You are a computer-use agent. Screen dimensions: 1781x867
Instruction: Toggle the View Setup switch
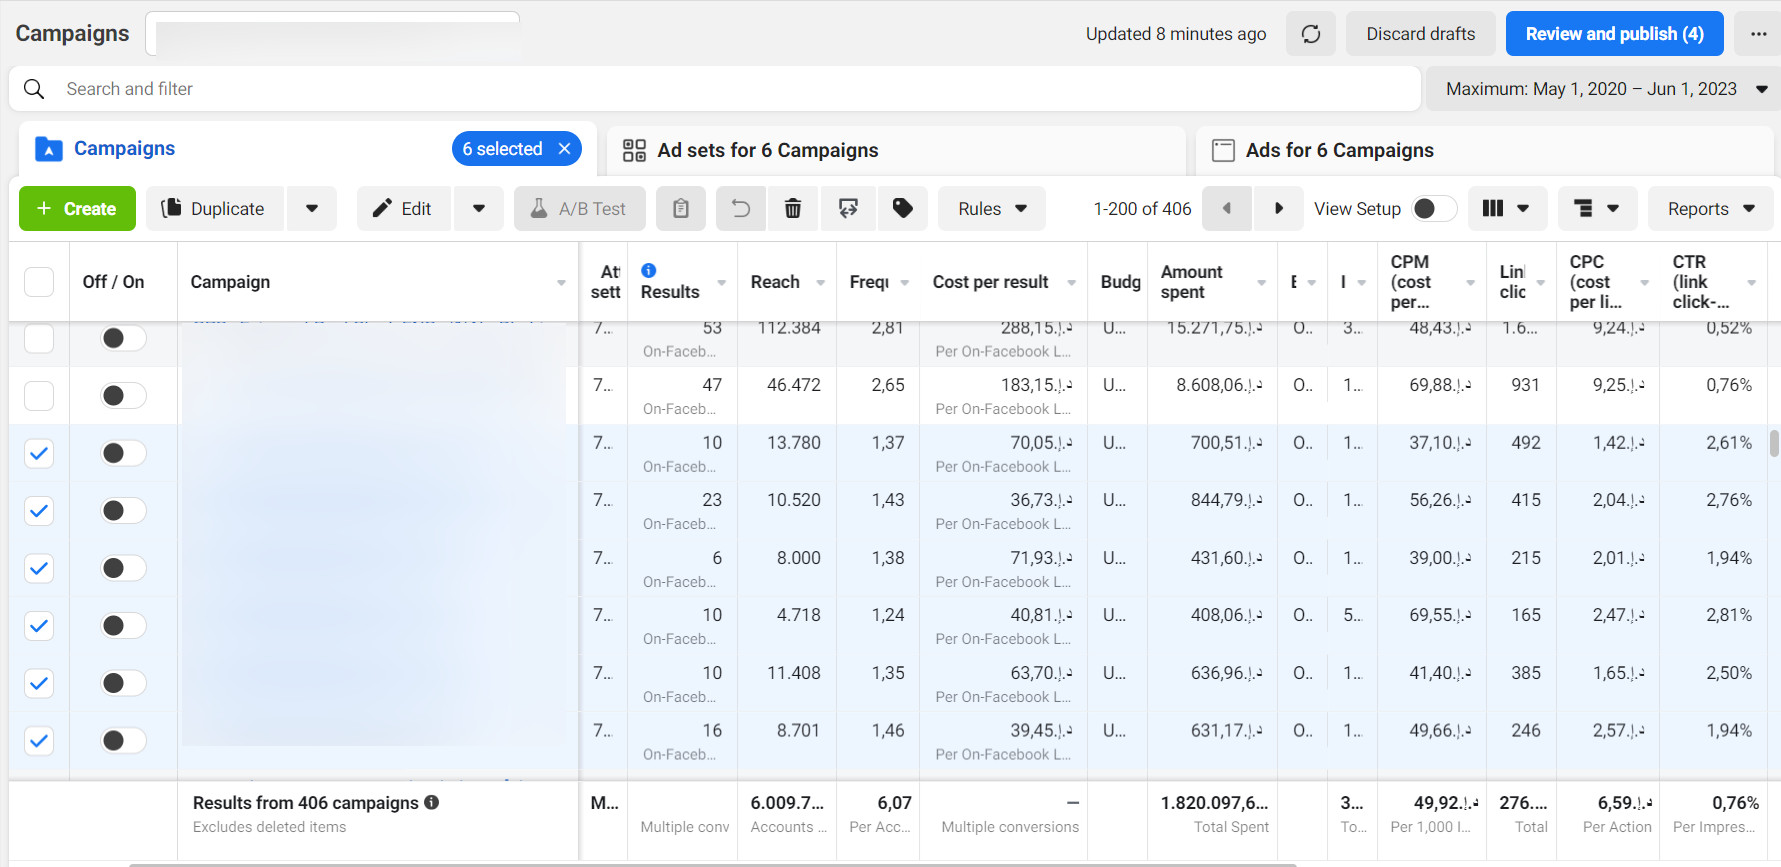(1433, 208)
